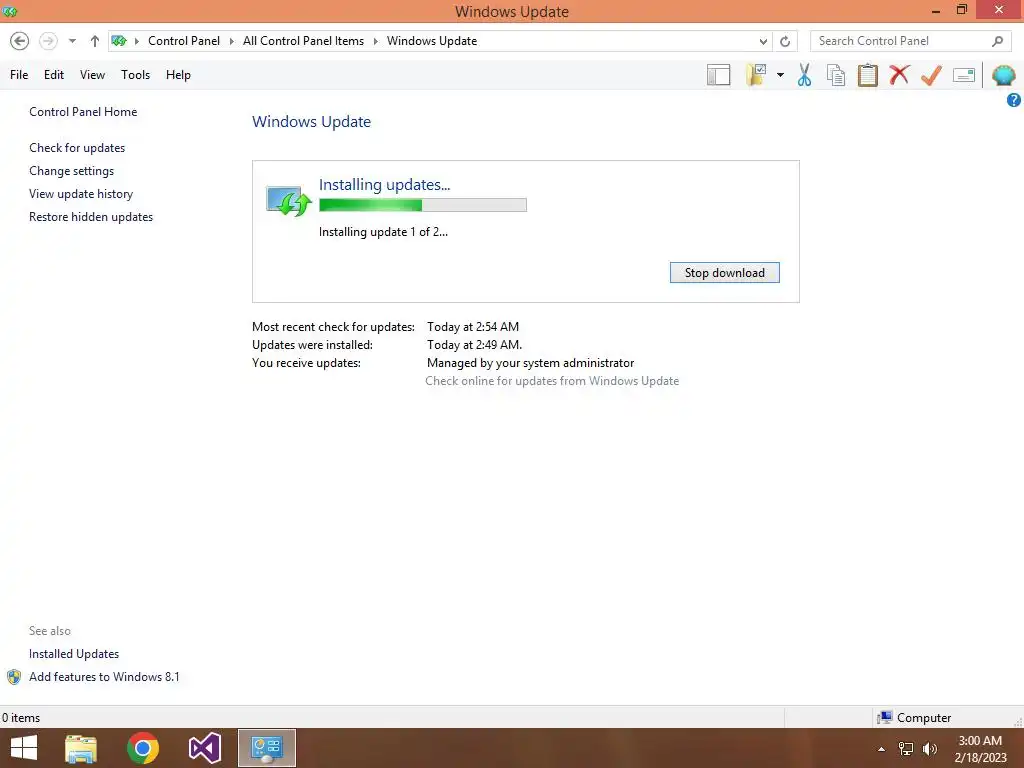Click the window system icon in title bar
Screen dimensions: 1024x768
coord(10,11)
